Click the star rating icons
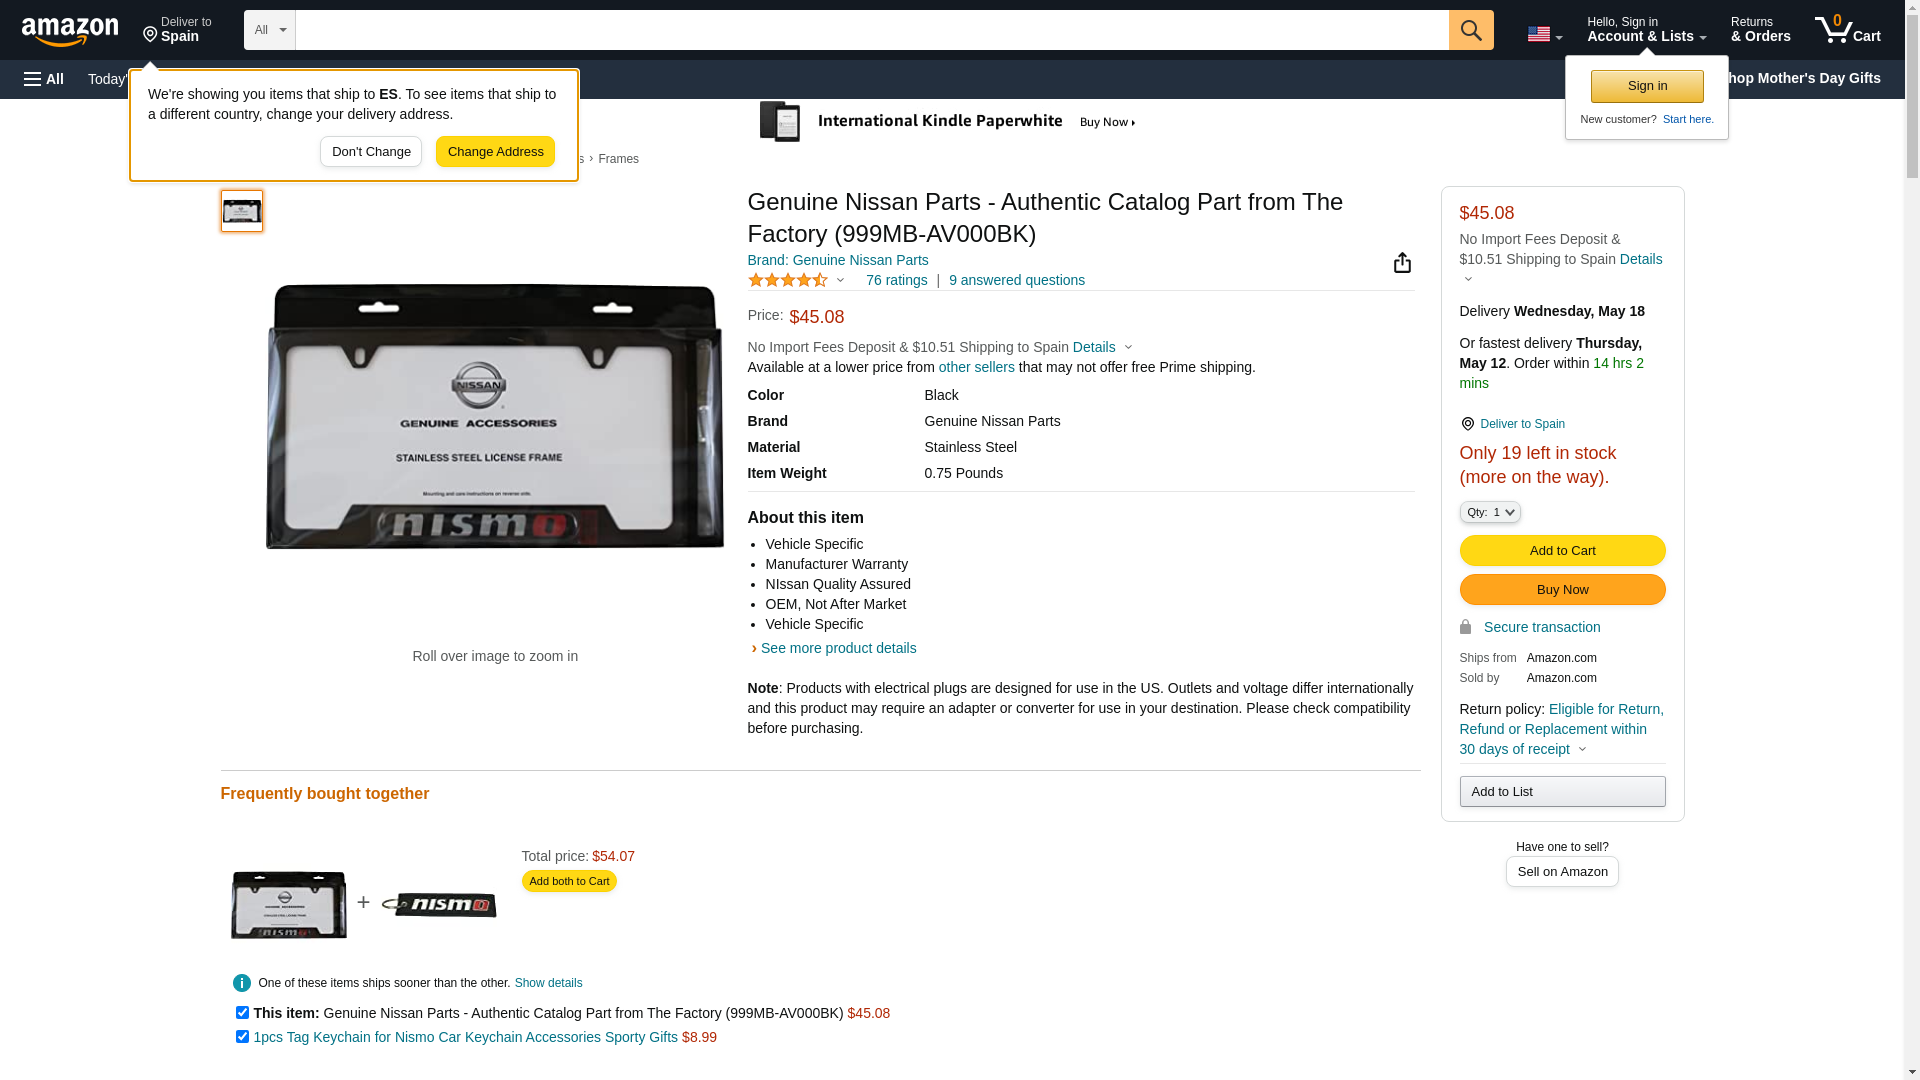Screen dimensions: 1920x1080 tap(788, 281)
